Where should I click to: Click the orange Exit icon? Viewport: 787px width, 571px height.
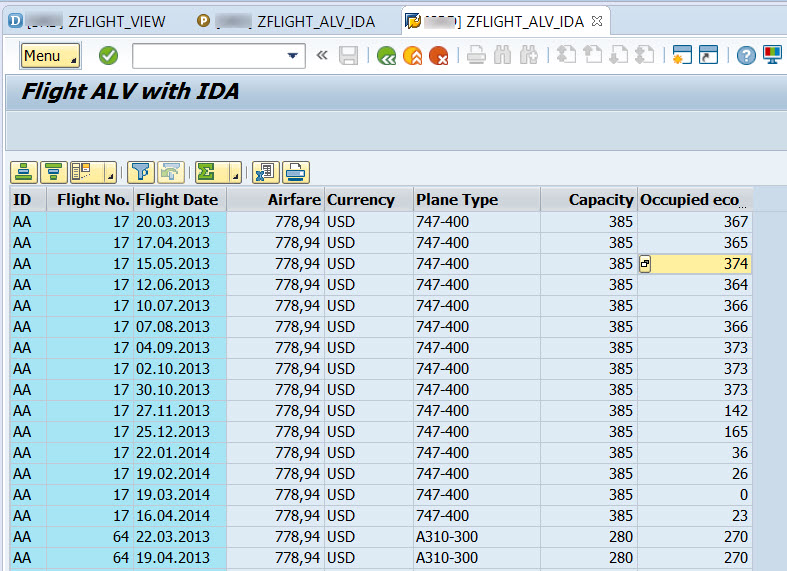(x=412, y=56)
